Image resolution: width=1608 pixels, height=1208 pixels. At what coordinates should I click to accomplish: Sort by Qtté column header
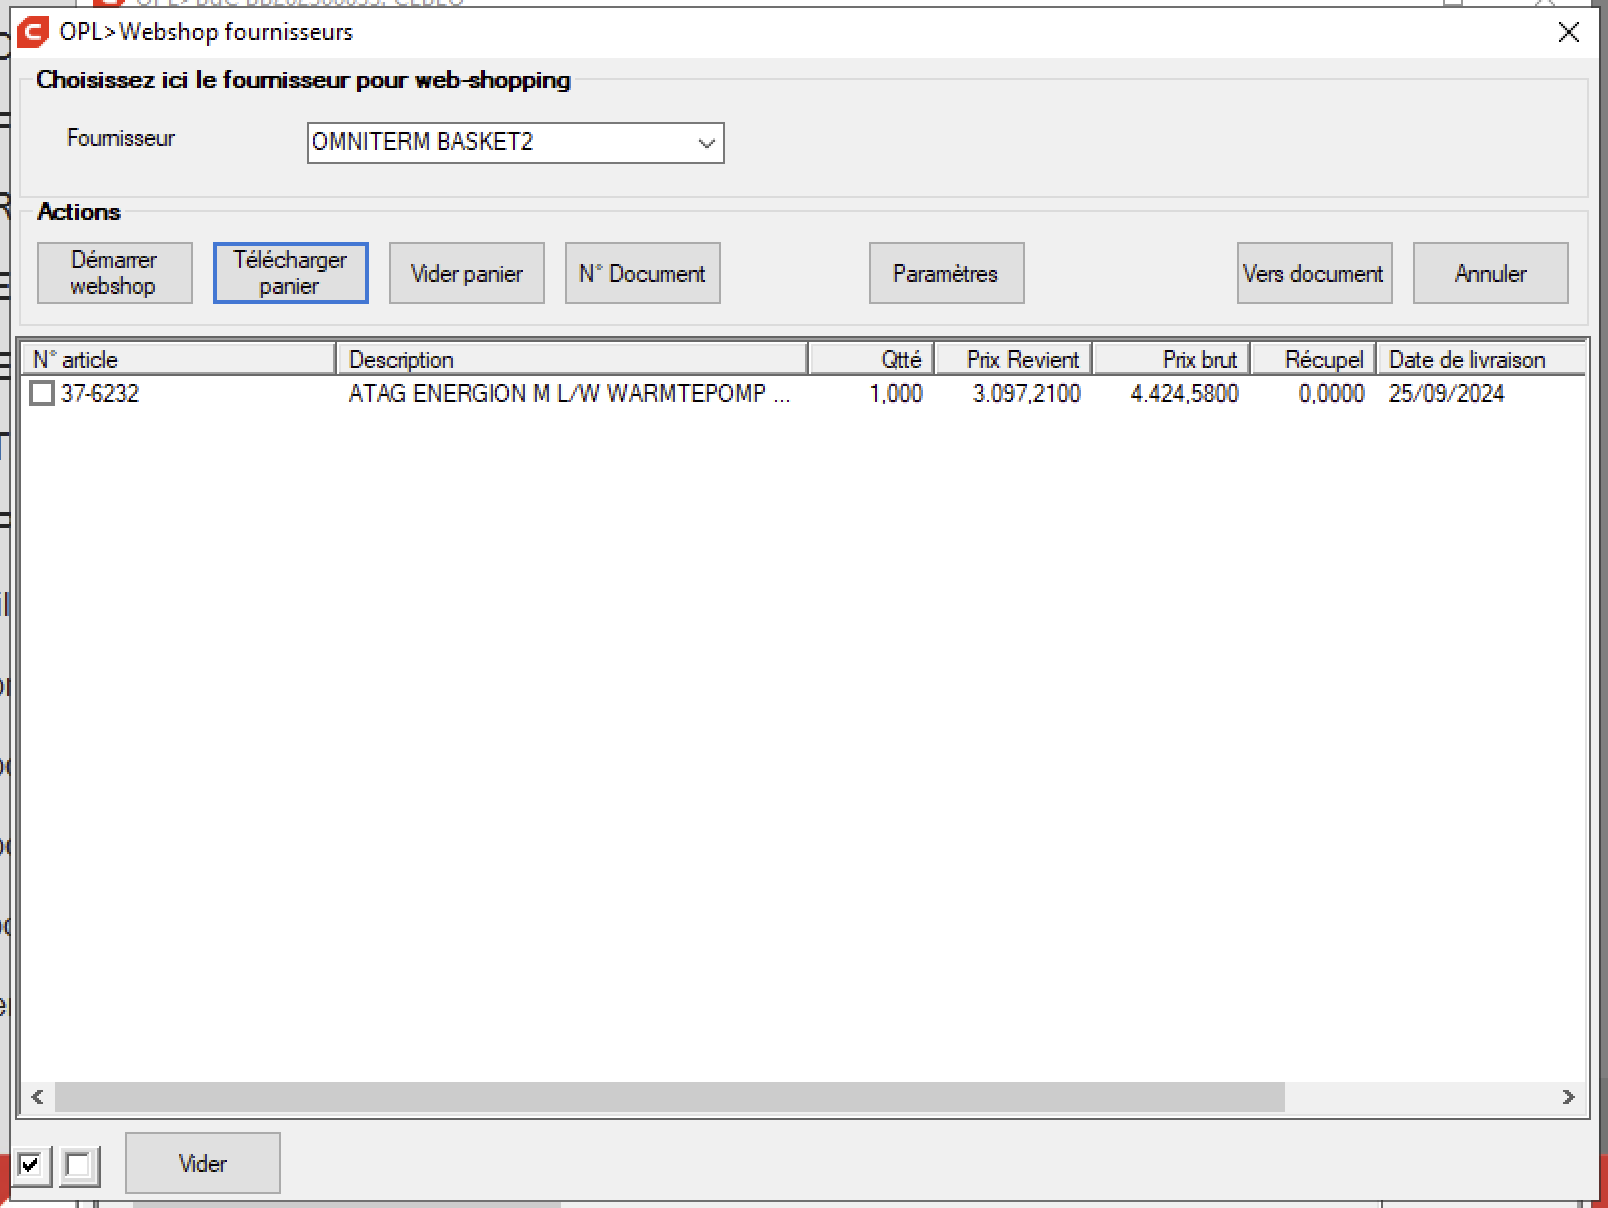[870, 359]
